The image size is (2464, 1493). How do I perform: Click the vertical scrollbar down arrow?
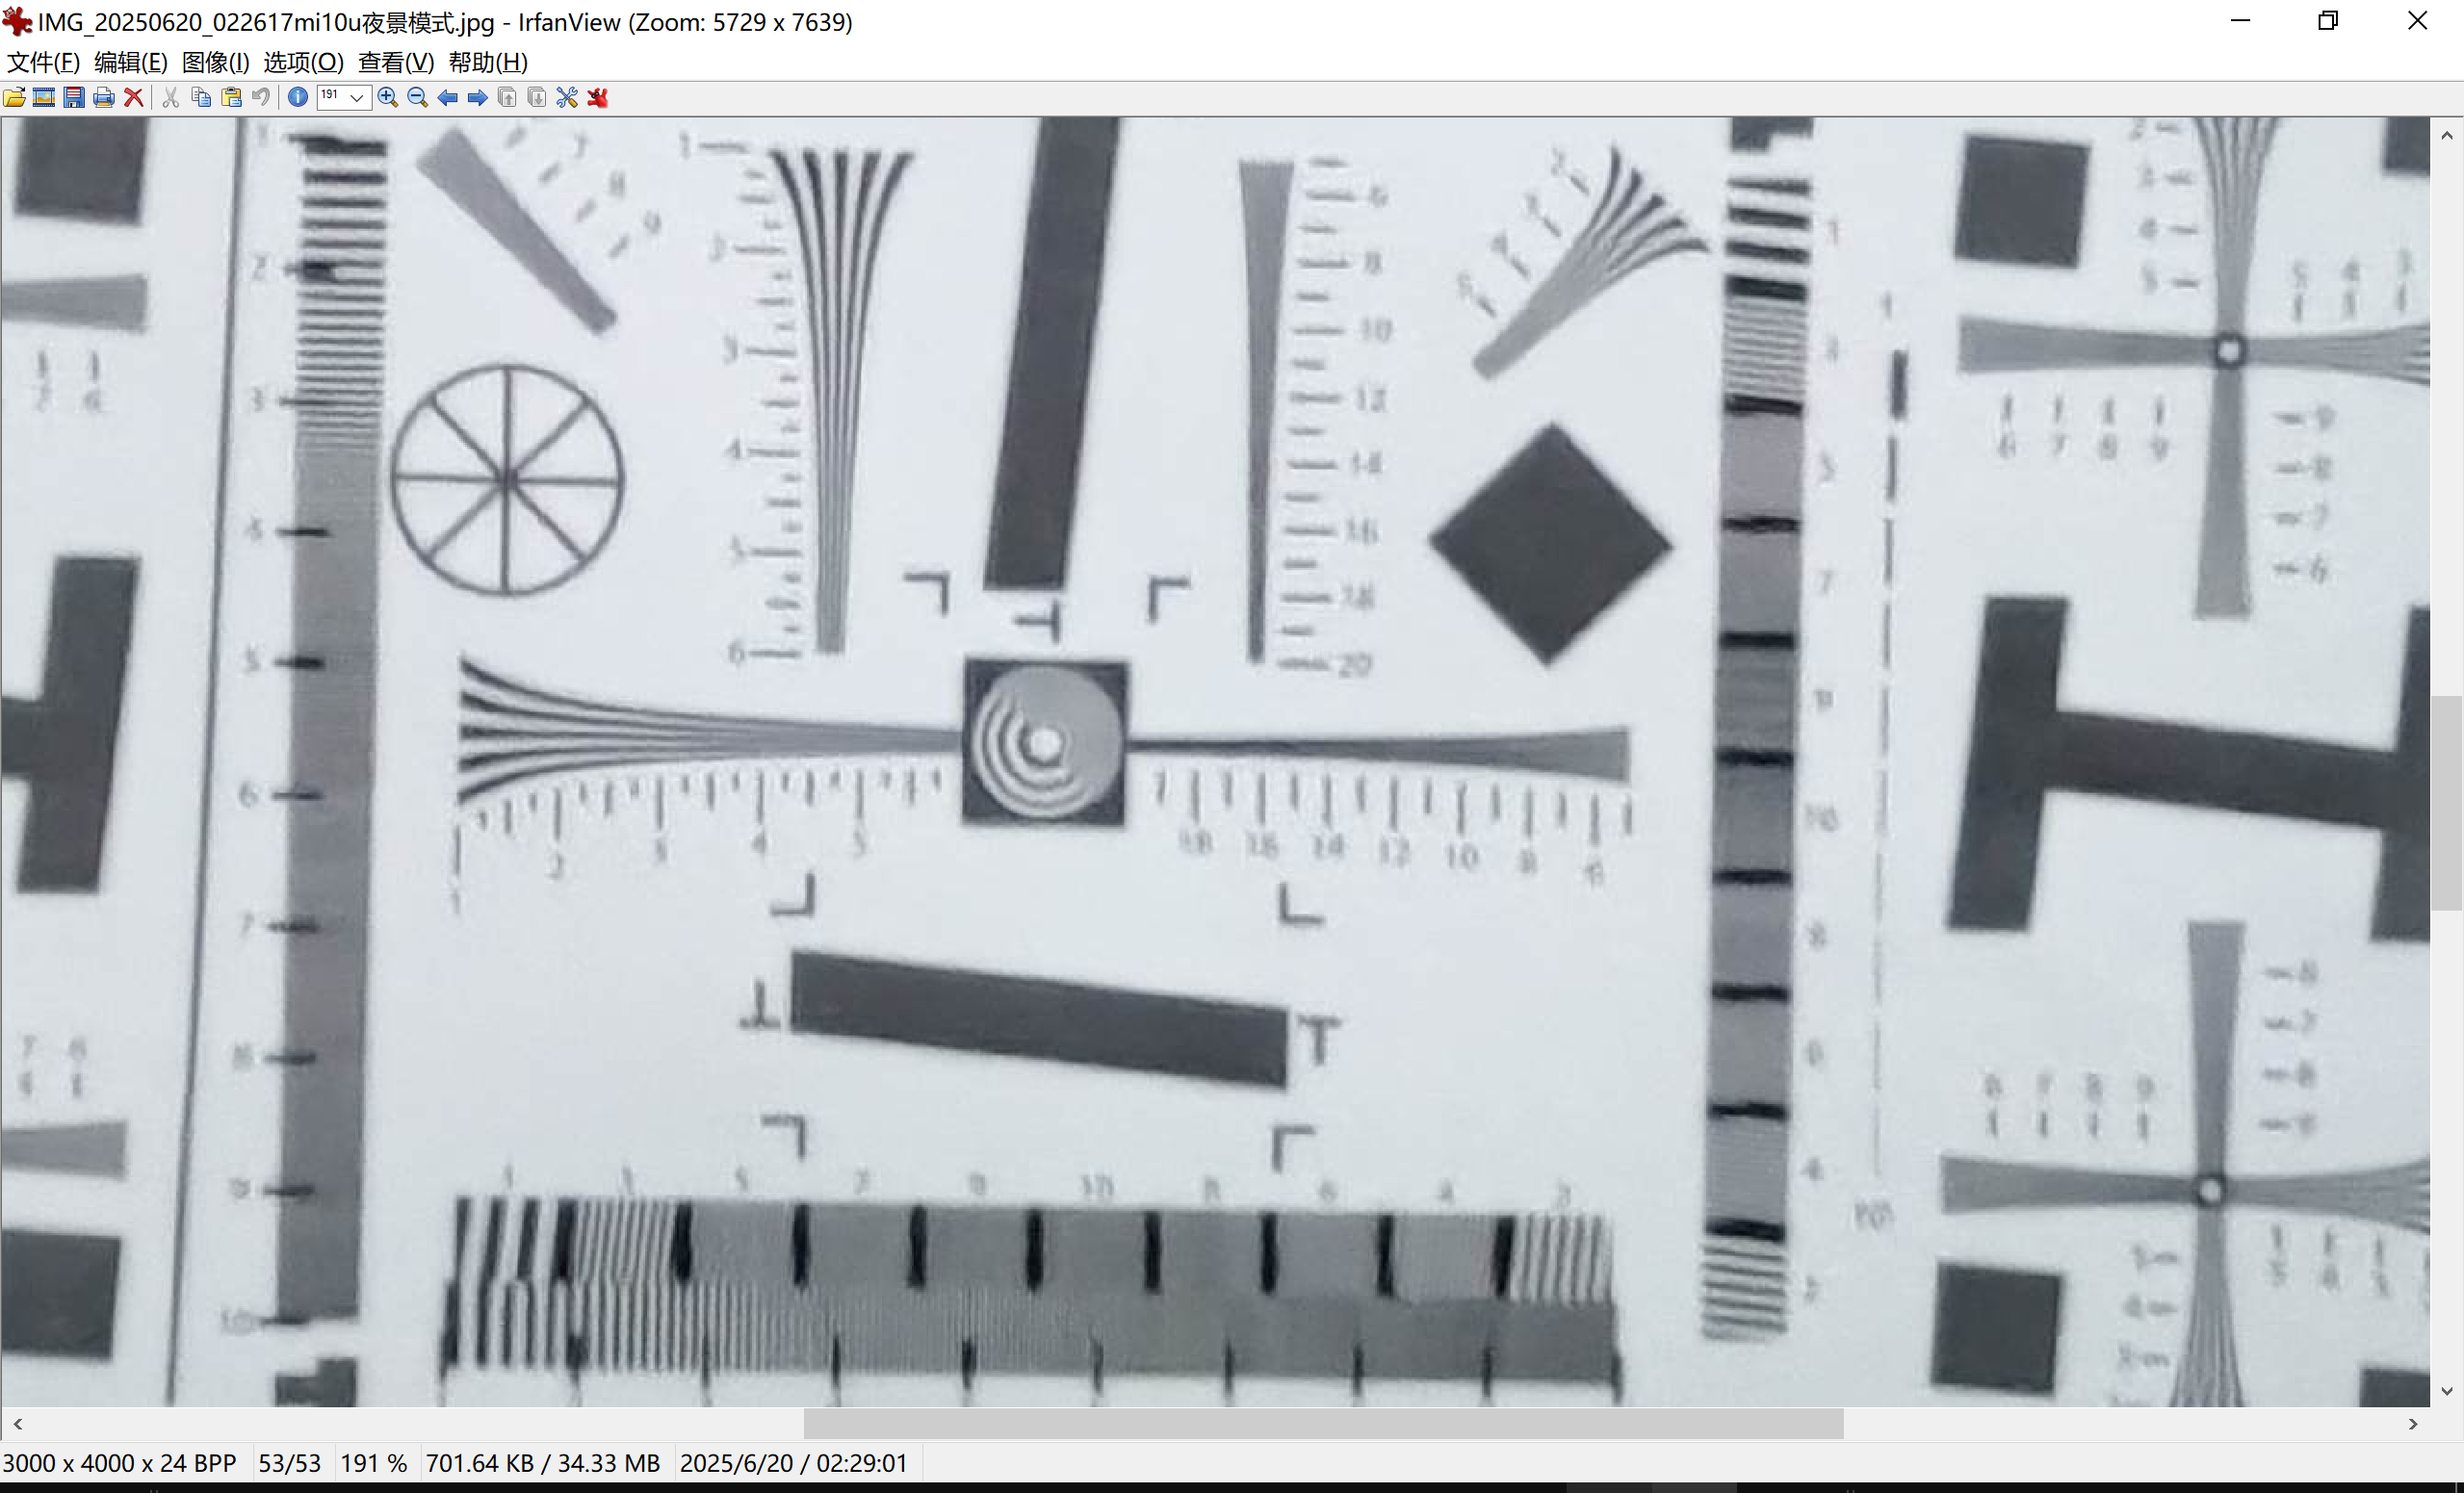pyautogui.click(x=2446, y=1391)
